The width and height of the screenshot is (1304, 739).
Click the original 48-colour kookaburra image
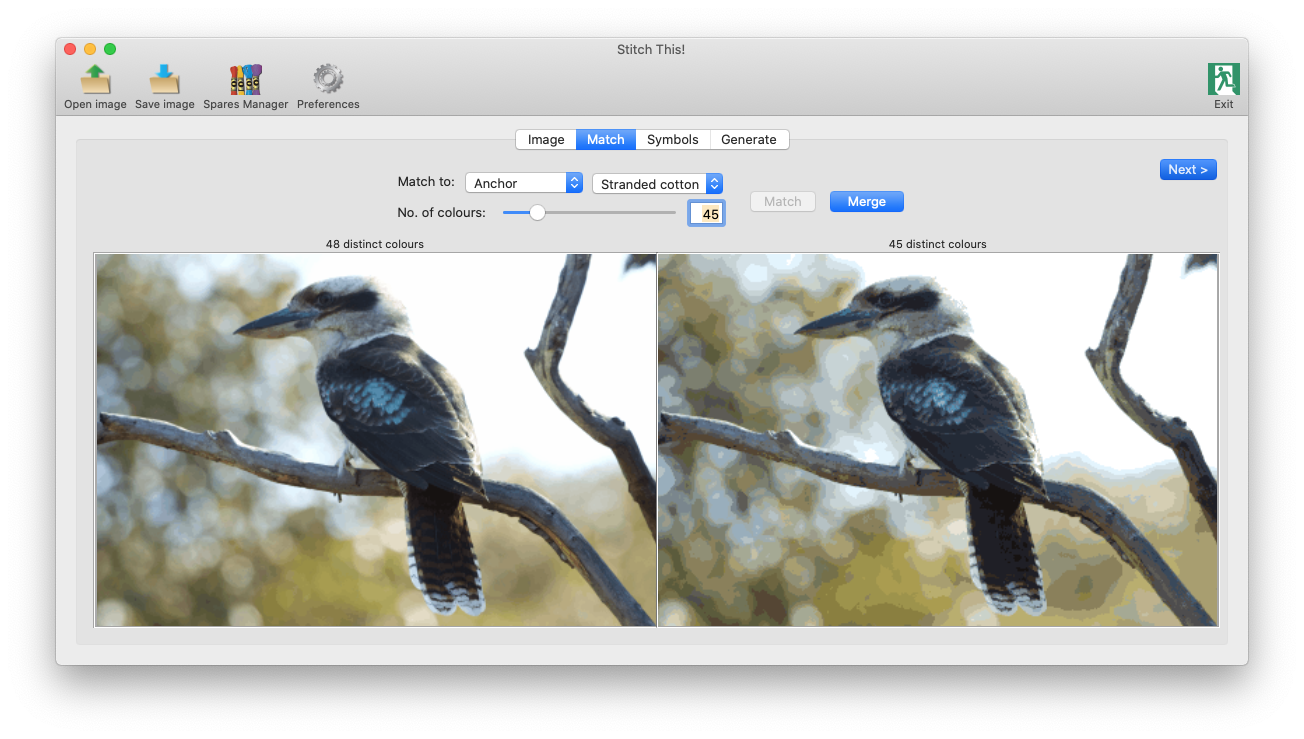376,440
